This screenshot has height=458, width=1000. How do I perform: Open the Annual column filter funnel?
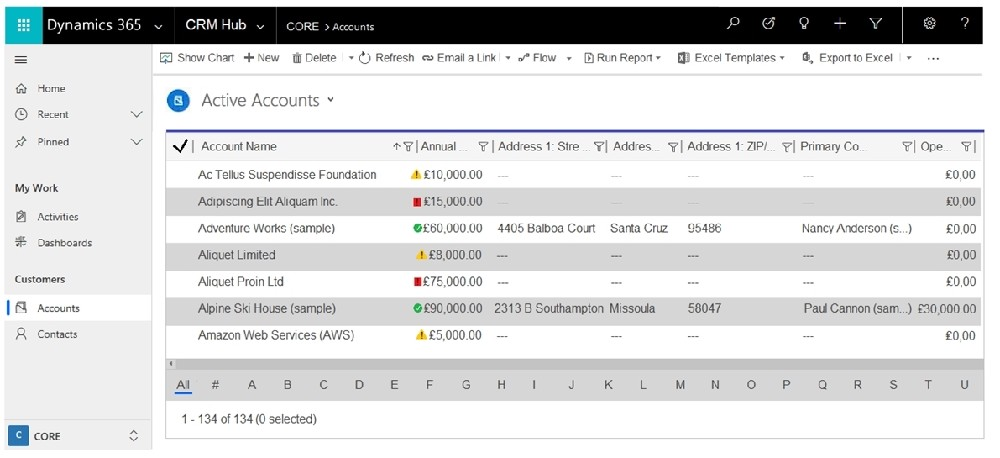click(483, 147)
